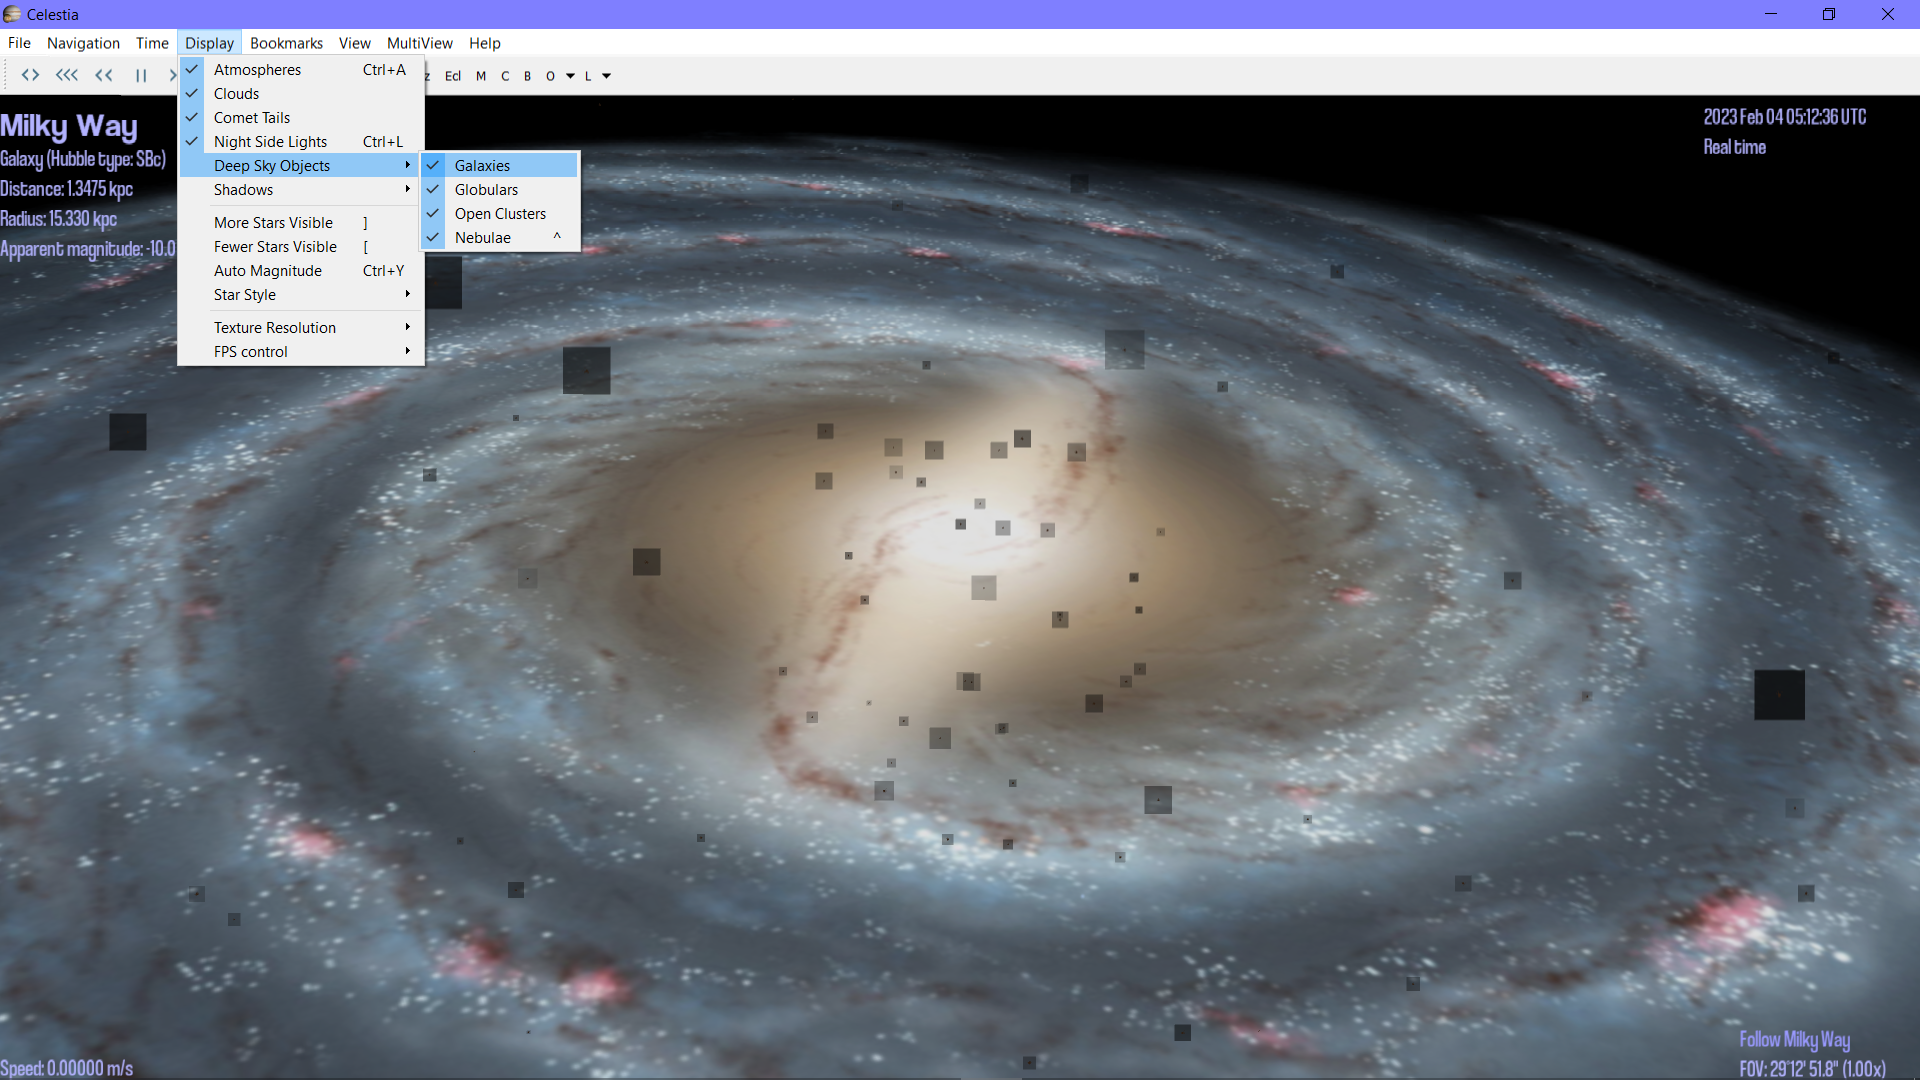The height and width of the screenshot is (1080, 1920).
Task: Open the Navigation menu
Action: (x=83, y=43)
